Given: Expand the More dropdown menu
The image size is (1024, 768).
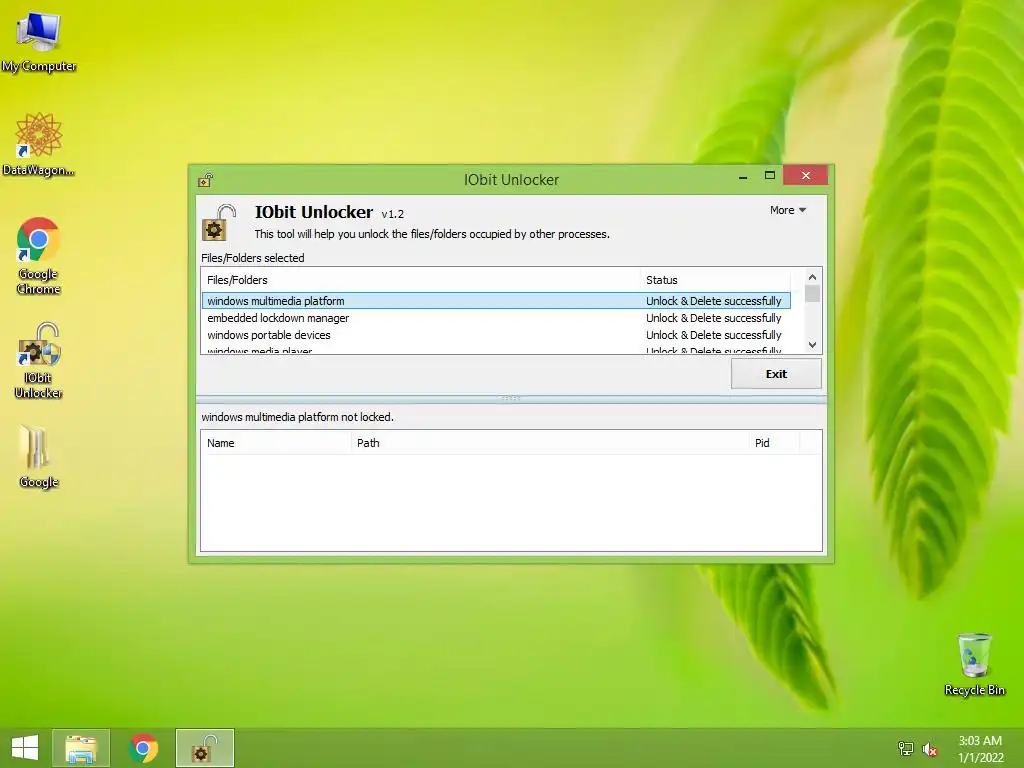Looking at the screenshot, I should (x=788, y=210).
